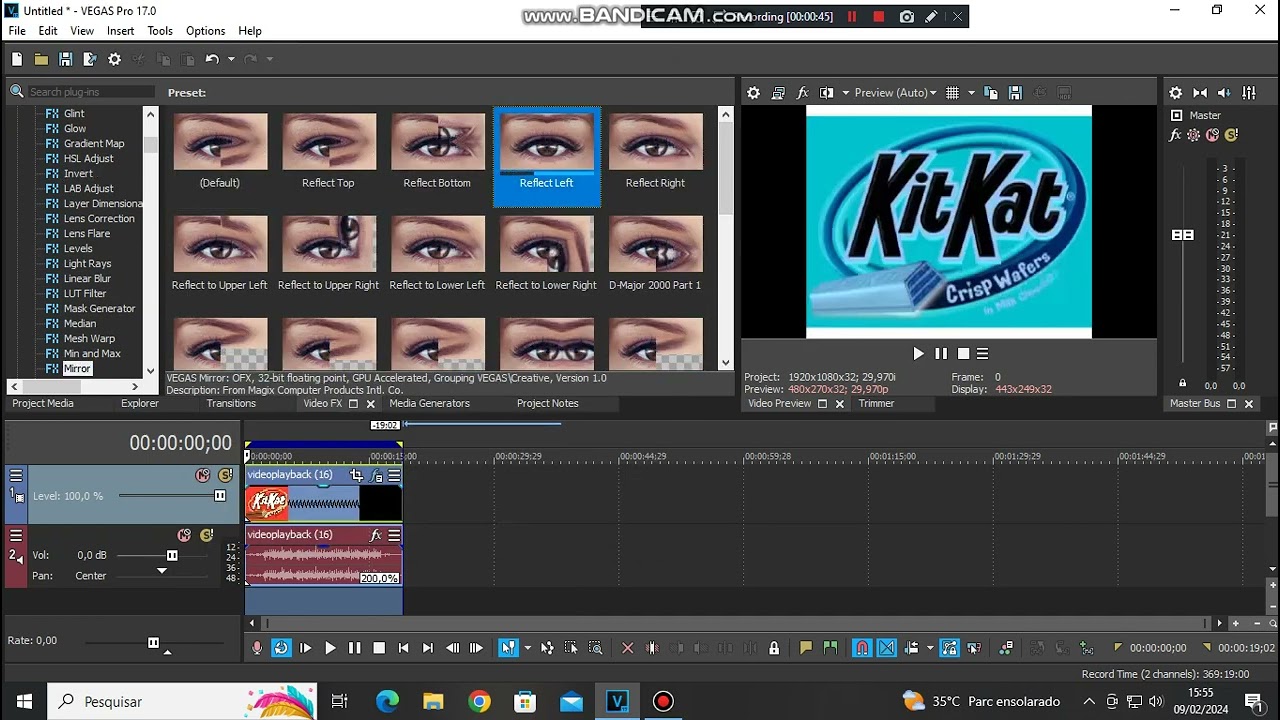
Task: Expand the normal edit tool dropdown arrow
Action: click(x=527, y=648)
